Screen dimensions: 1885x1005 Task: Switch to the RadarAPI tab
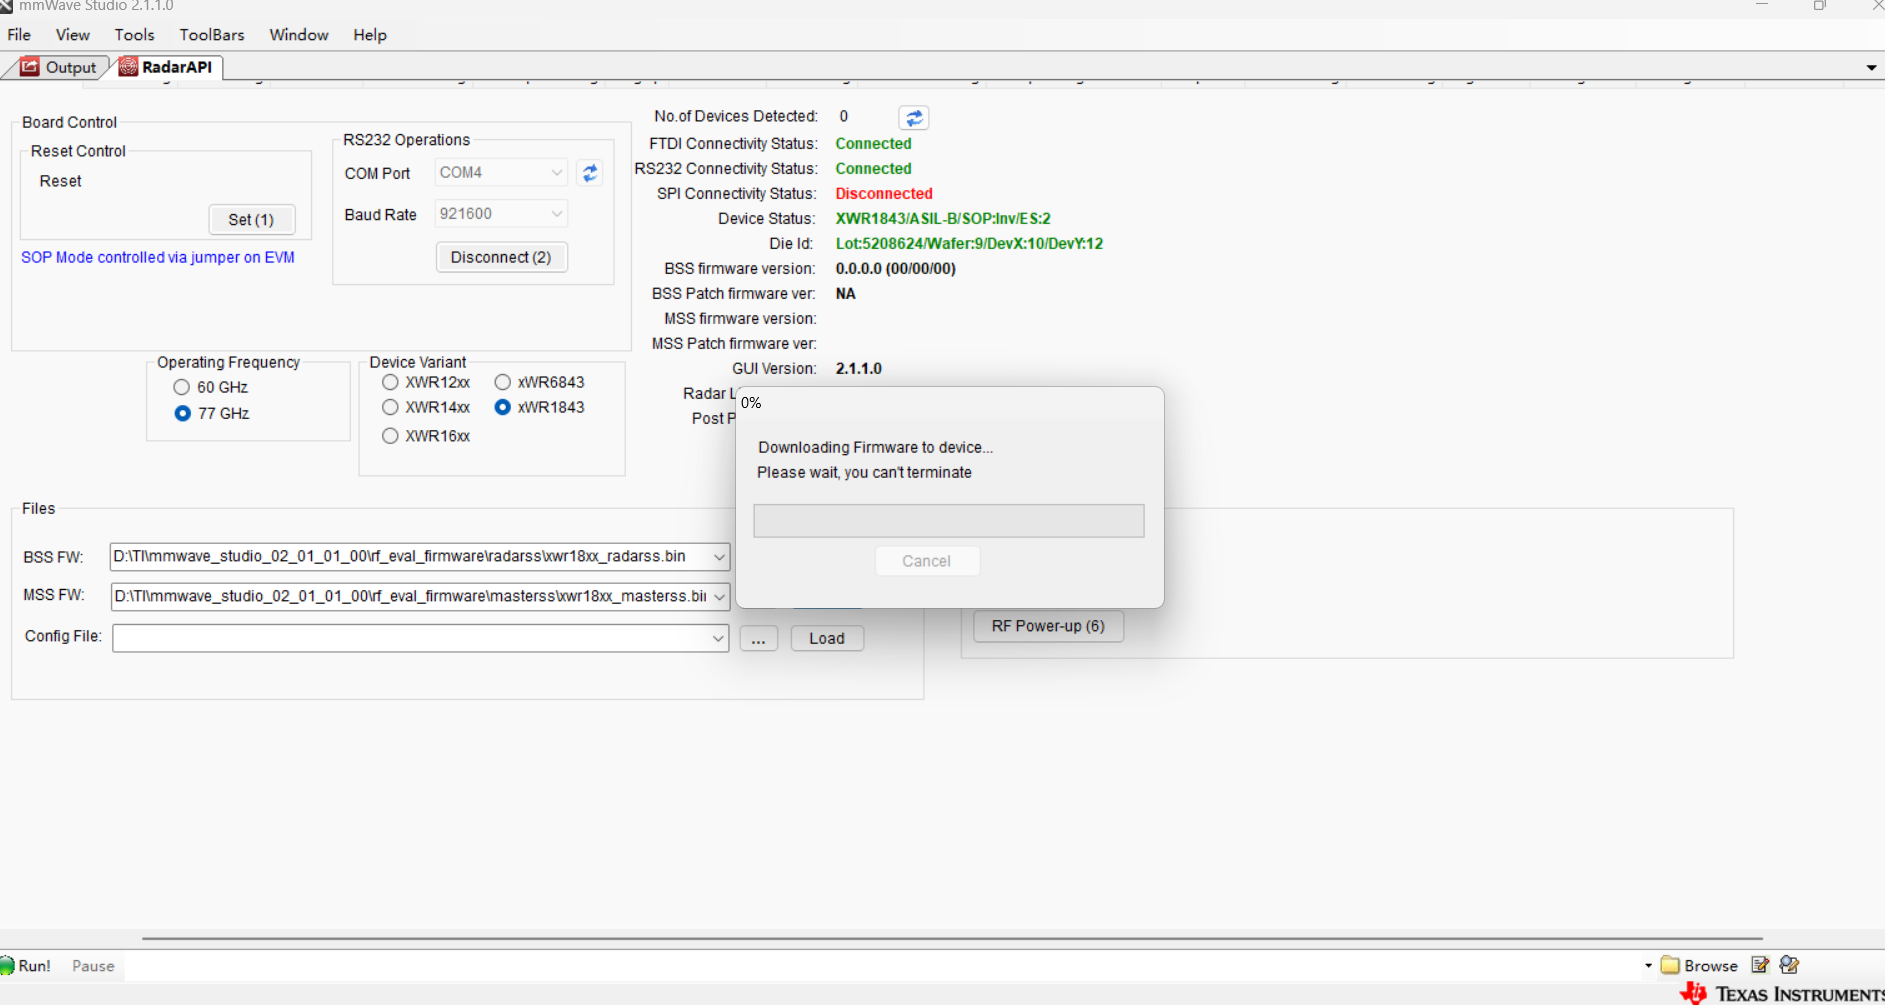tap(166, 67)
